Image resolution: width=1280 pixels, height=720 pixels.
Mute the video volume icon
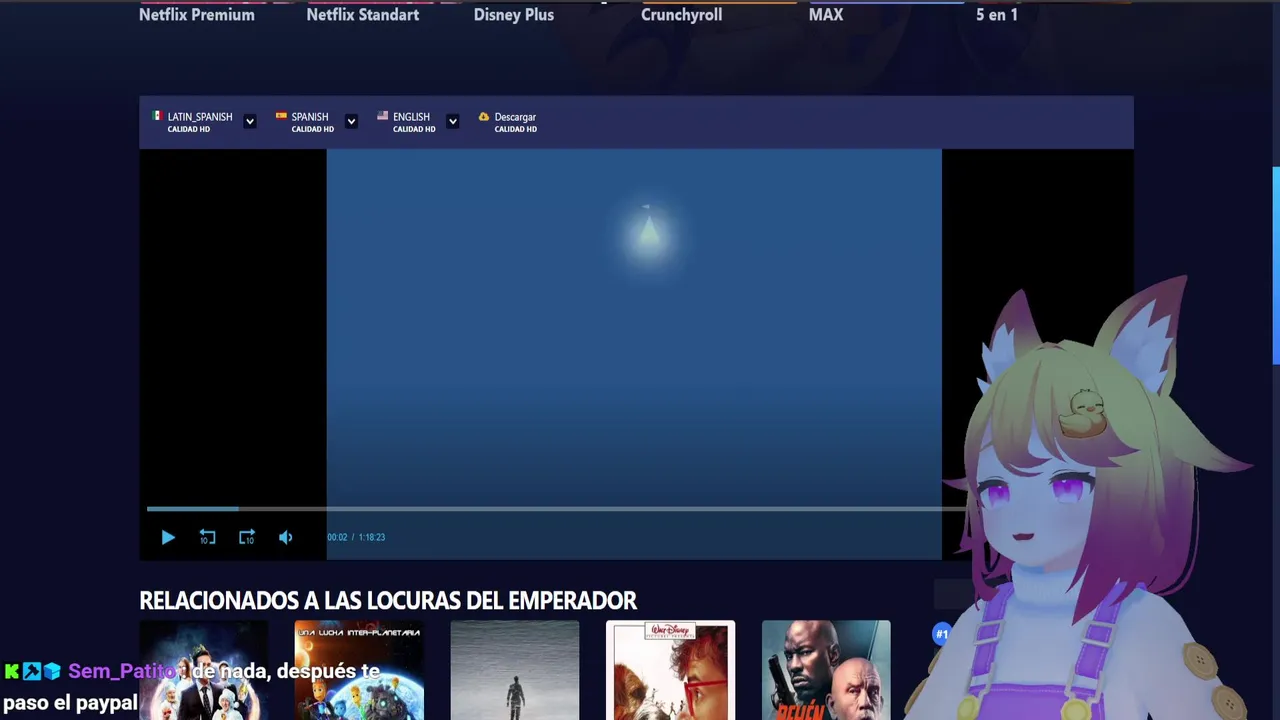point(286,538)
